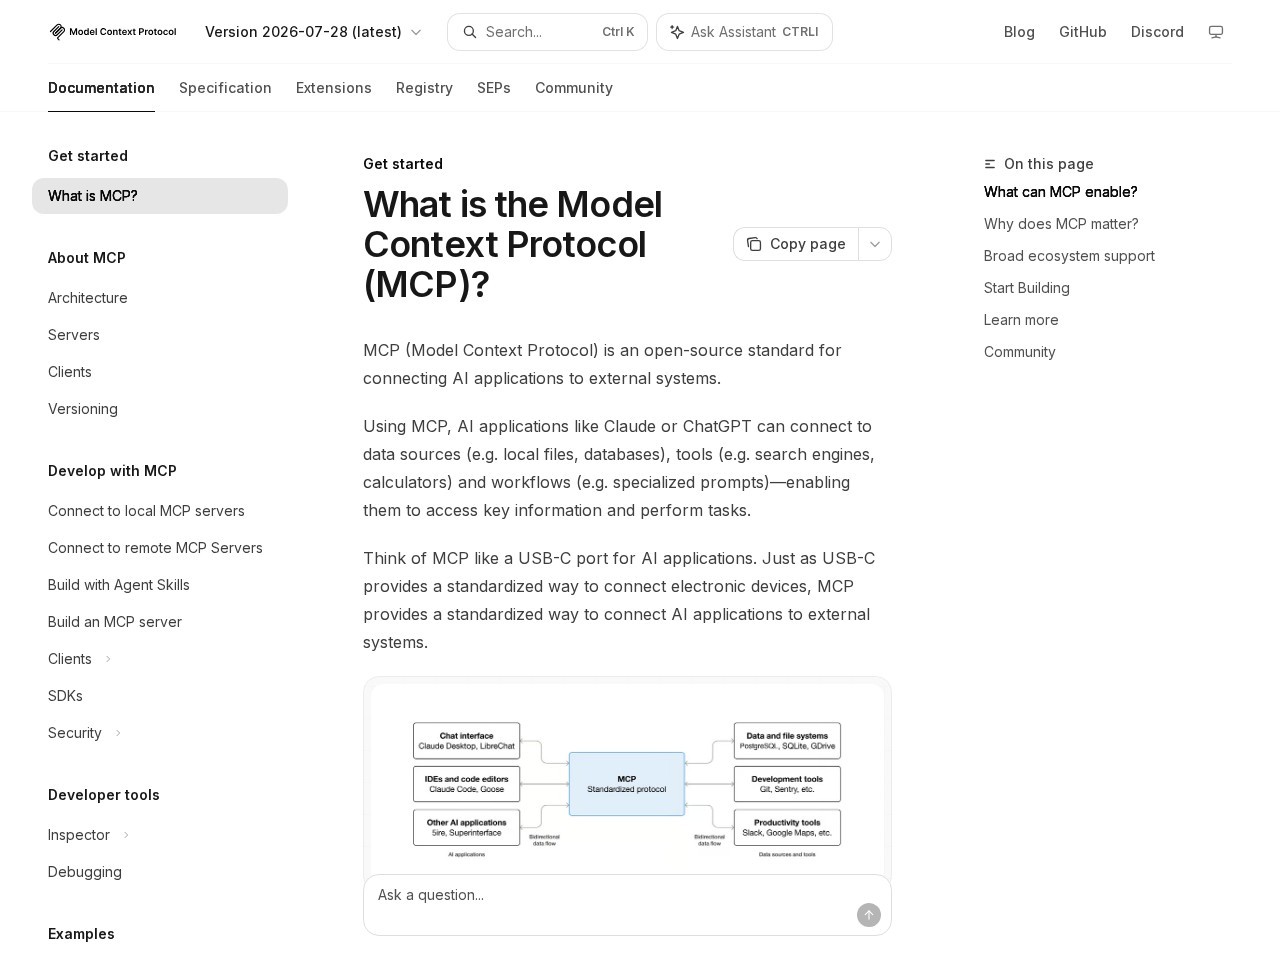Open the Architecture sidebar page
This screenshot has width=1280, height=960.
(88, 298)
